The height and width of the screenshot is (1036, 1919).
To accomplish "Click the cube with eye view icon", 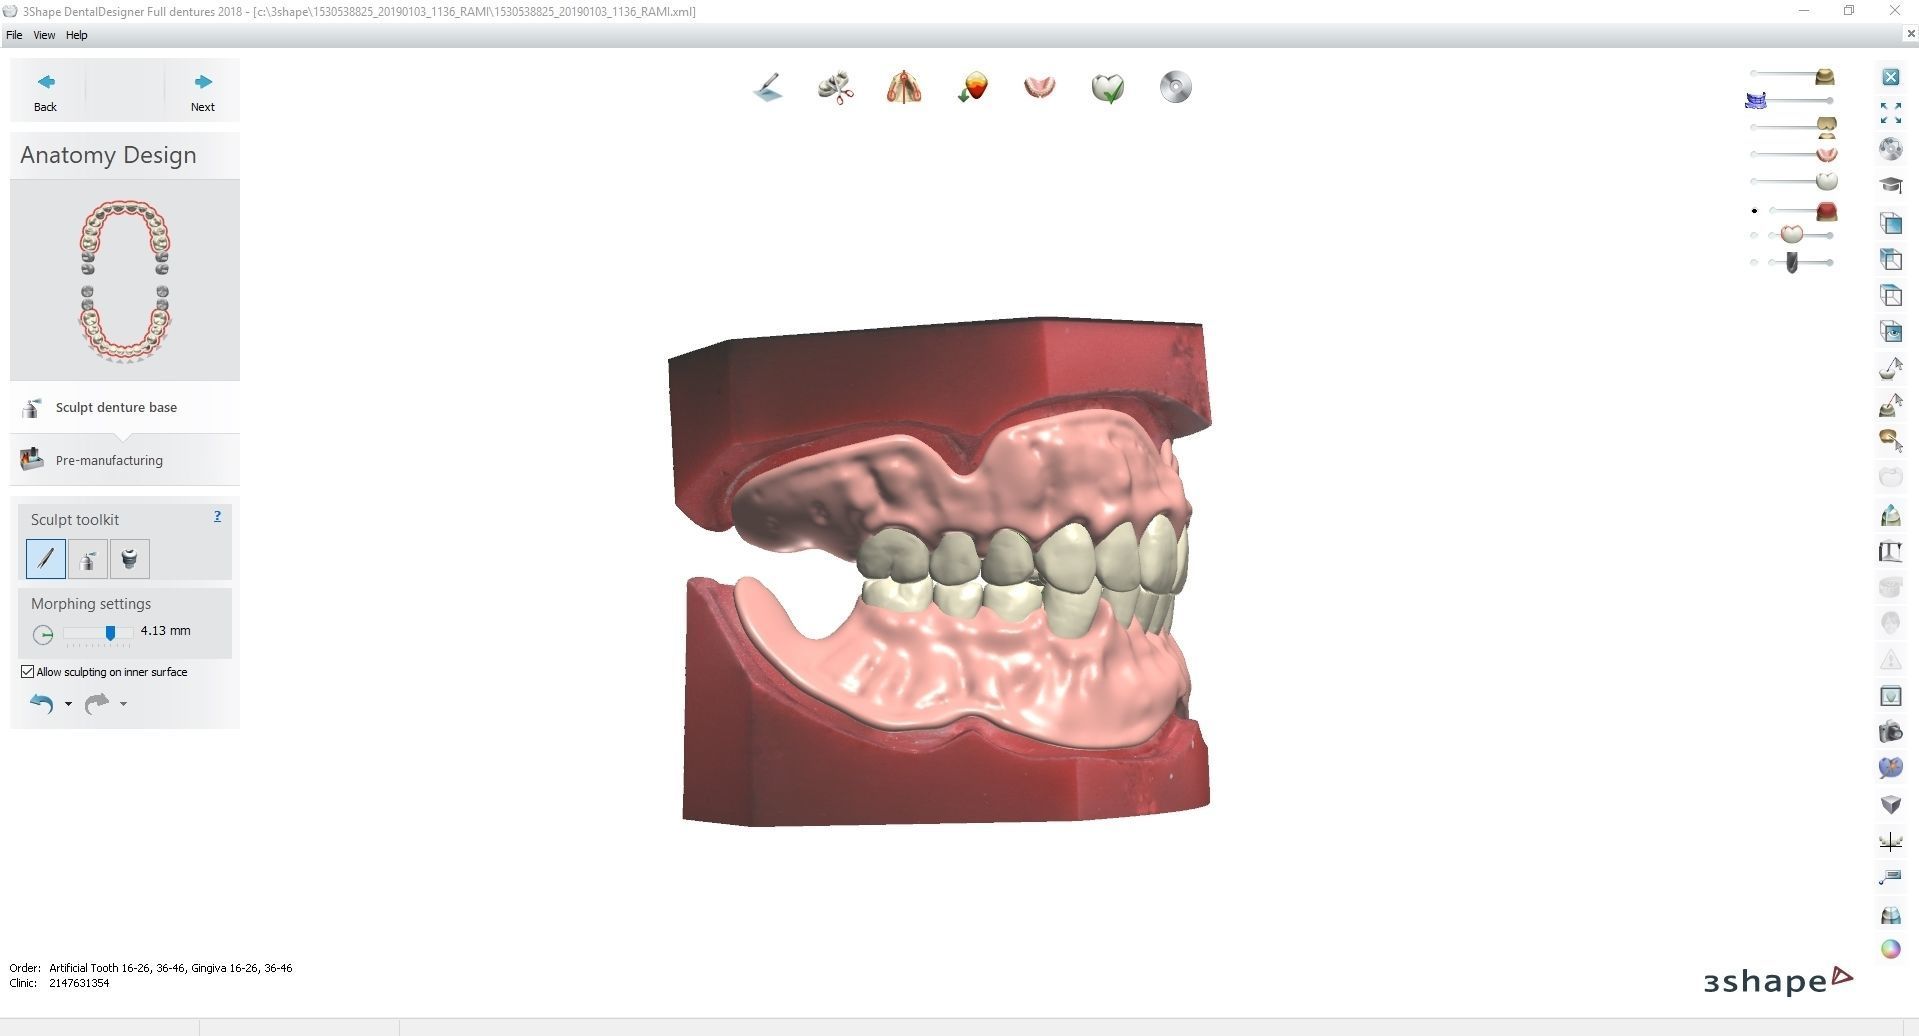I will (x=1891, y=331).
